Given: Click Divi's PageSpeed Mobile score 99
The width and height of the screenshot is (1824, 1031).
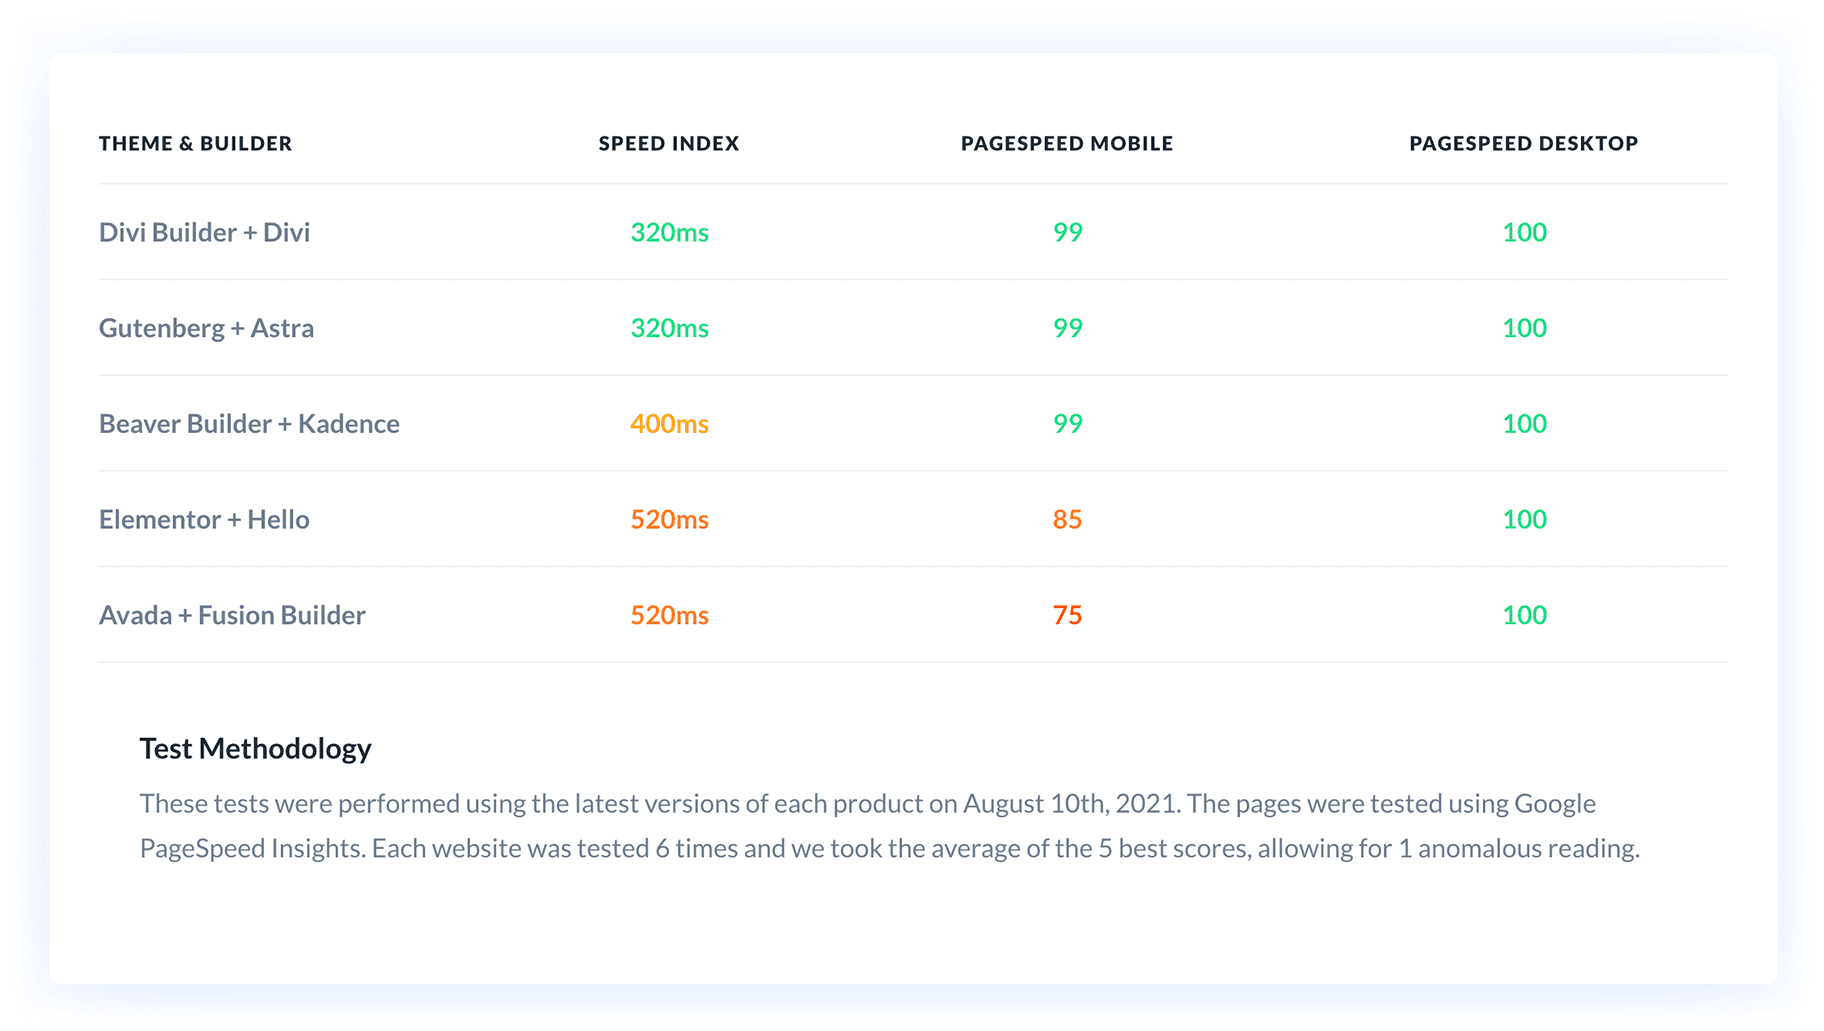Looking at the screenshot, I should click(1067, 232).
